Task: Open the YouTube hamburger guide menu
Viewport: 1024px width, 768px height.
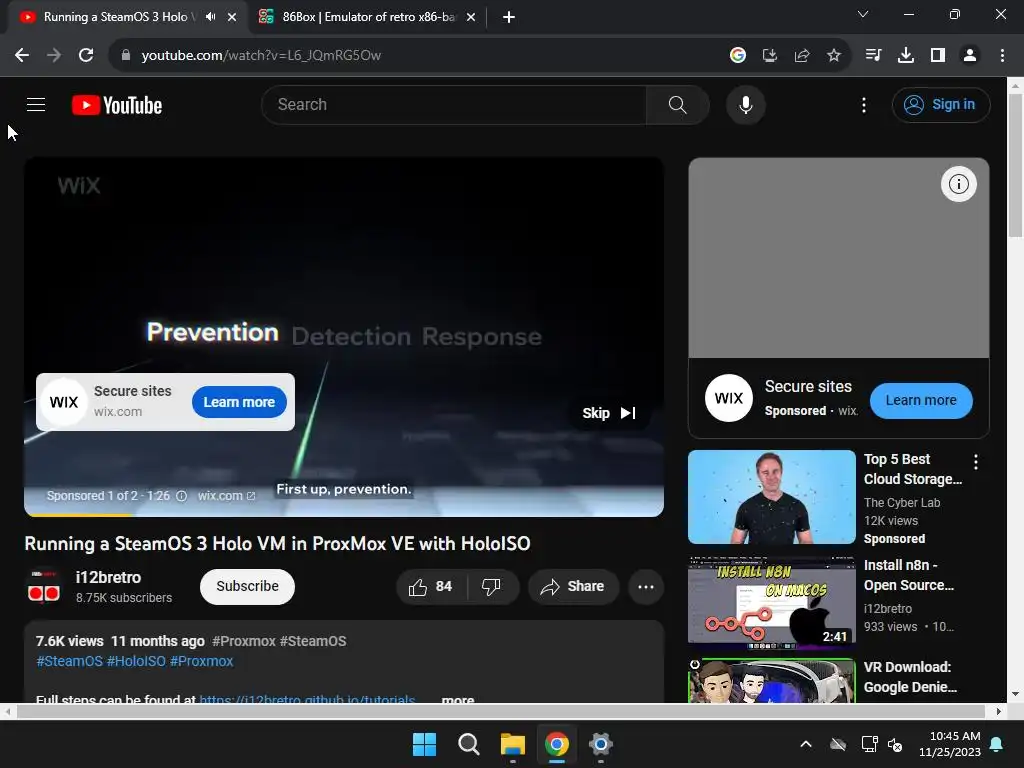Action: (x=36, y=104)
